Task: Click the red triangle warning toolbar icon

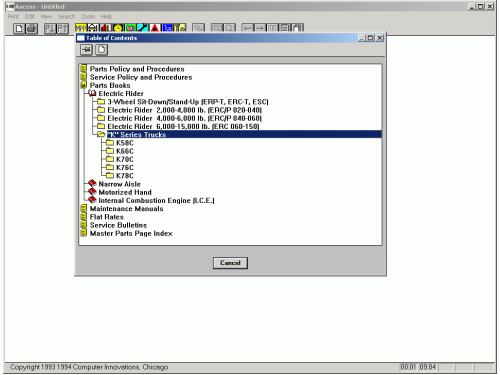Action: [155, 28]
